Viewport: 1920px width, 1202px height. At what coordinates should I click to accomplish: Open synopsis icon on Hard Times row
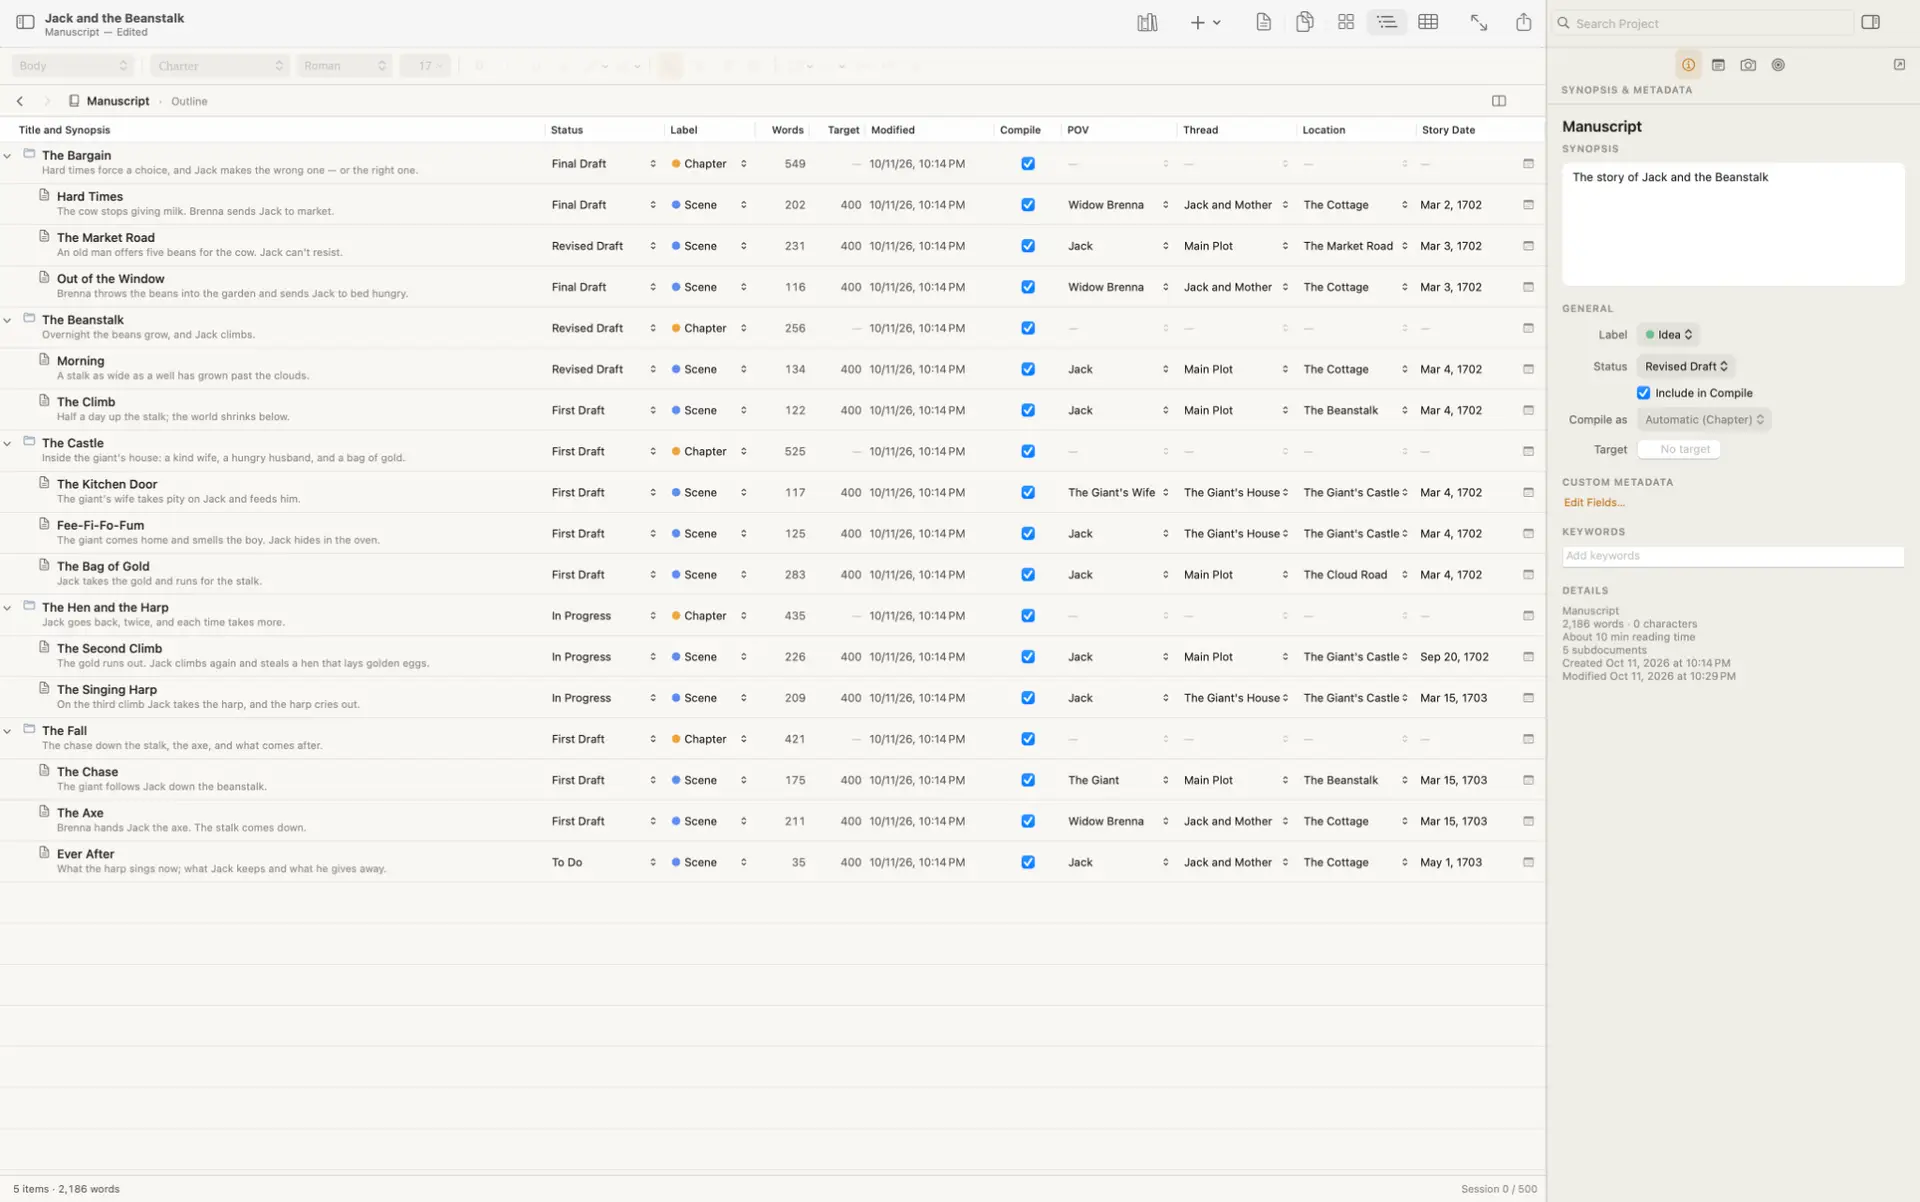click(1528, 205)
